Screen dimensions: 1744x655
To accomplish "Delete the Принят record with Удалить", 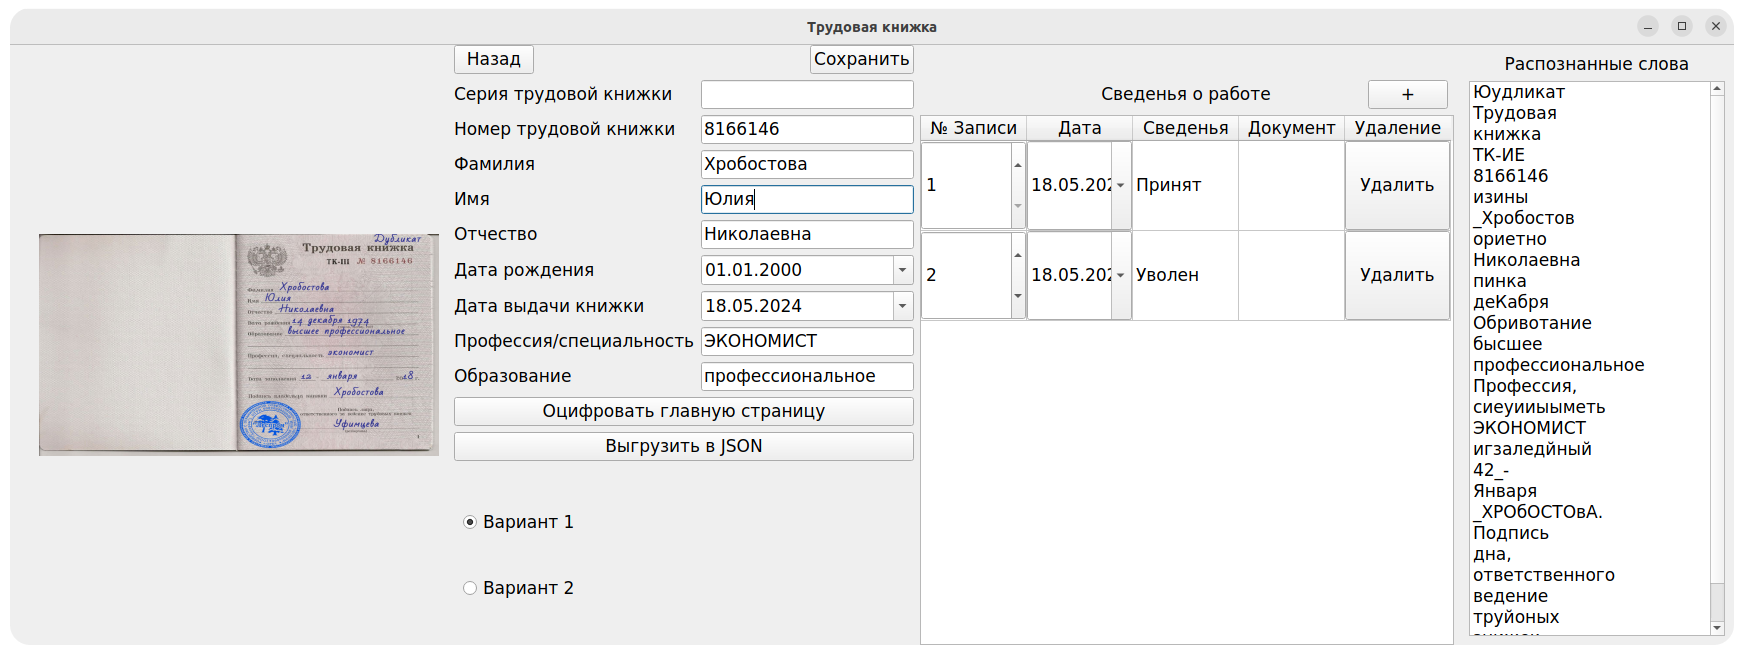I will [1396, 186].
